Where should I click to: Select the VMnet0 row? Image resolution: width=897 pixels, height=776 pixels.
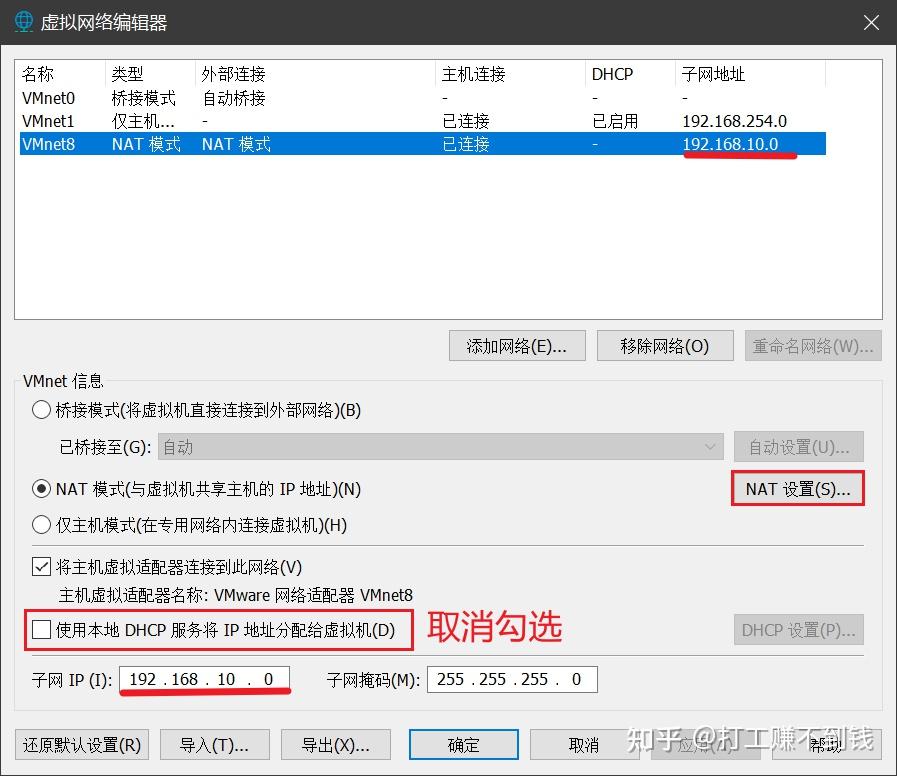click(x=423, y=98)
